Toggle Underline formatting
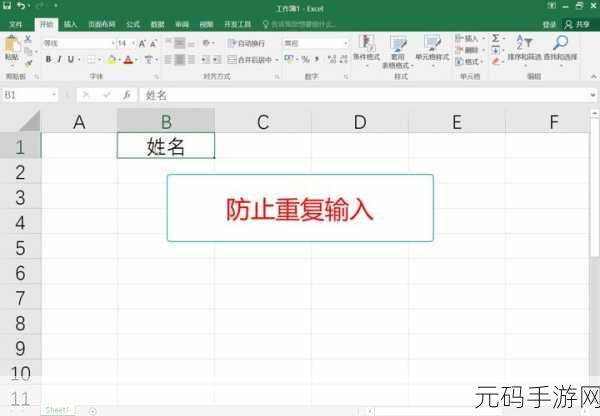Screen dimensions: 600x416 70,60
